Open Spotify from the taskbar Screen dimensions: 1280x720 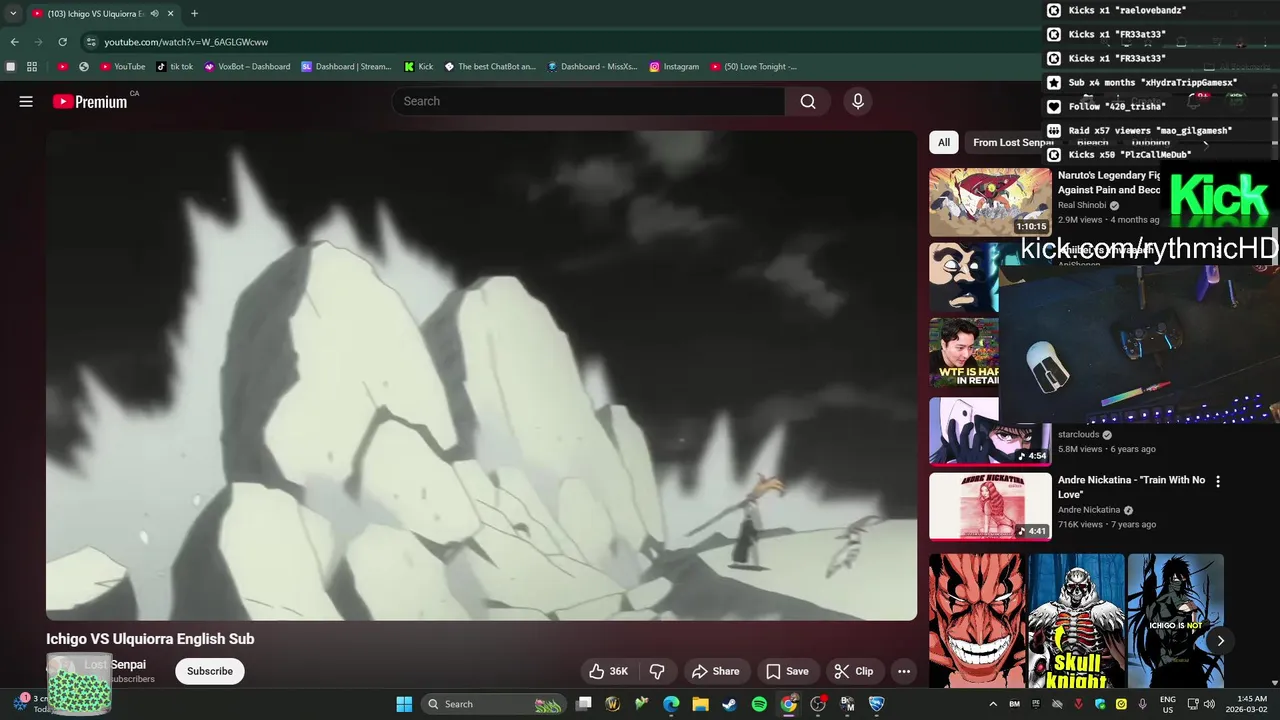pyautogui.click(x=759, y=704)
